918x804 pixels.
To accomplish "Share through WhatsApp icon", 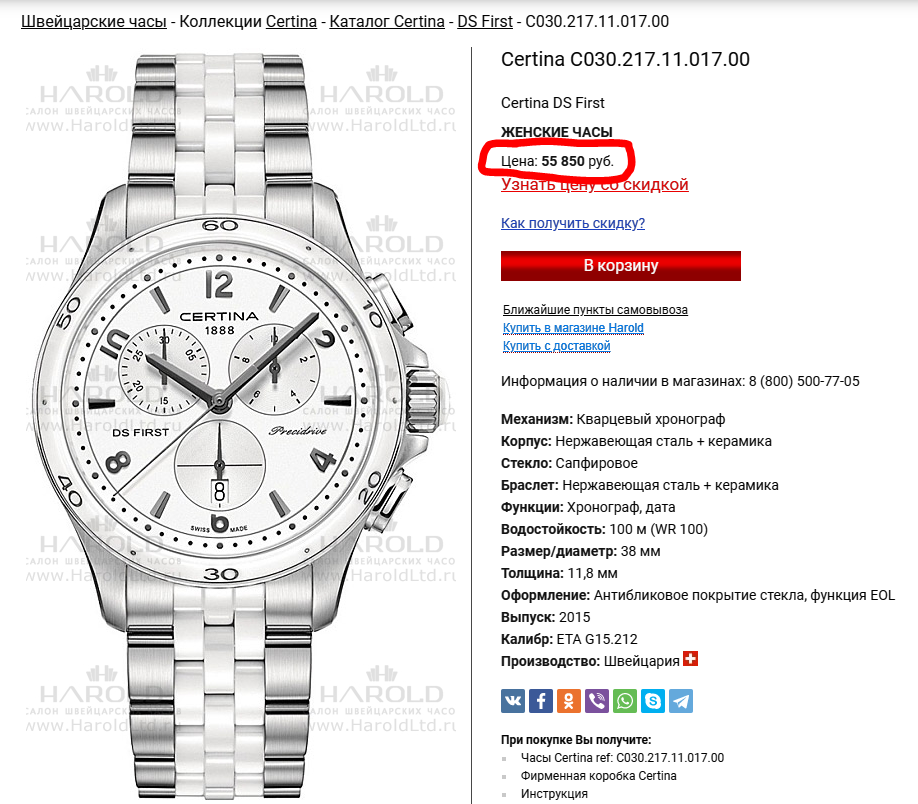I will [x=625, y=700].
